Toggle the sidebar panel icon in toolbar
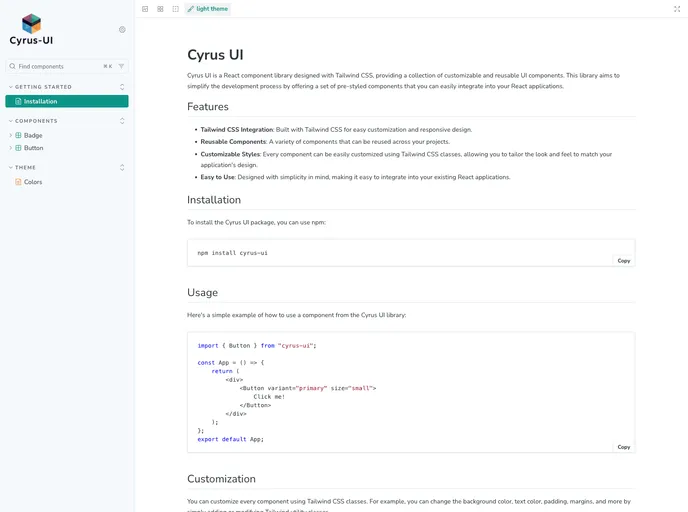This screenshot has height=512, width=688. (145, 9)
